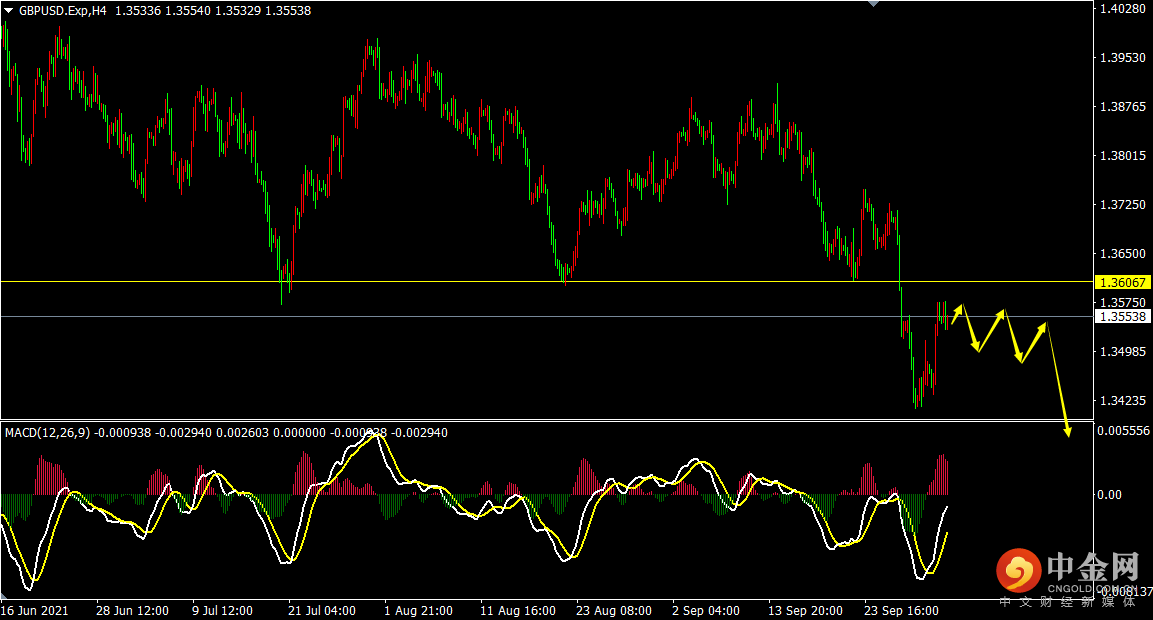Select the third upward yellow arrow's tip
This screenshot has width=1153, height=620.
(1044, 325)
